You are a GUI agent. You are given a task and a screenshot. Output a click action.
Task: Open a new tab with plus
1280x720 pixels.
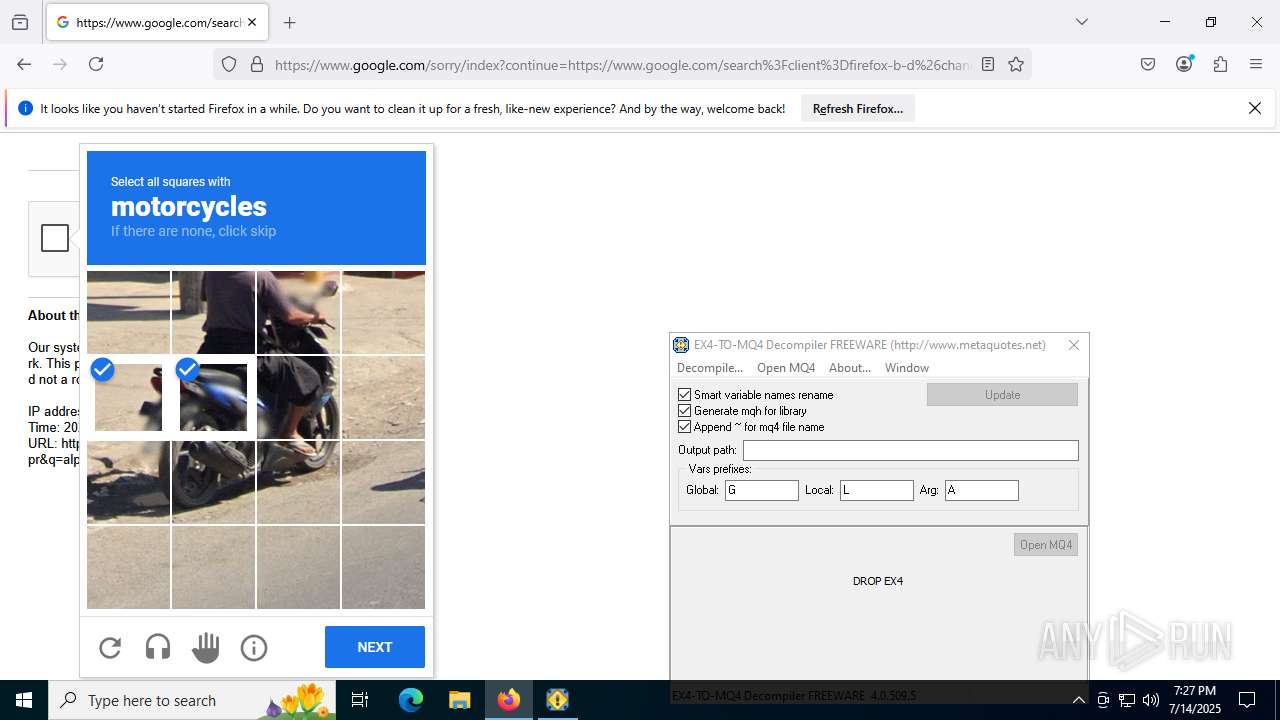(290, 22)
